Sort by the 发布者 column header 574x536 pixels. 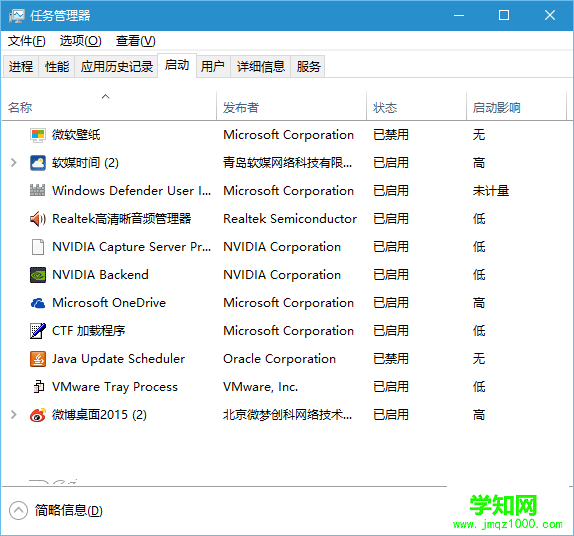pos(292,106)
